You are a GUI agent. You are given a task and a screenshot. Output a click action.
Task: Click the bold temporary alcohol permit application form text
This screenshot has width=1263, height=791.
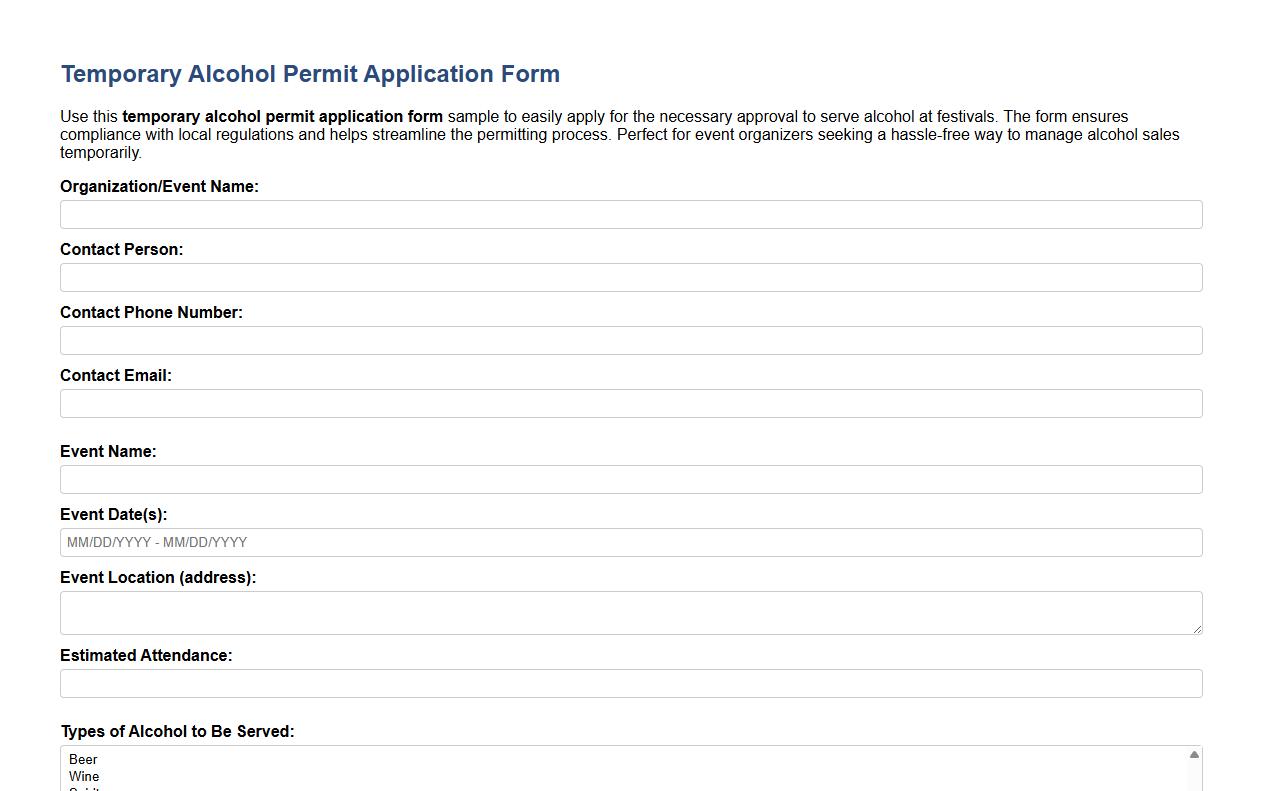pos(281,116)
